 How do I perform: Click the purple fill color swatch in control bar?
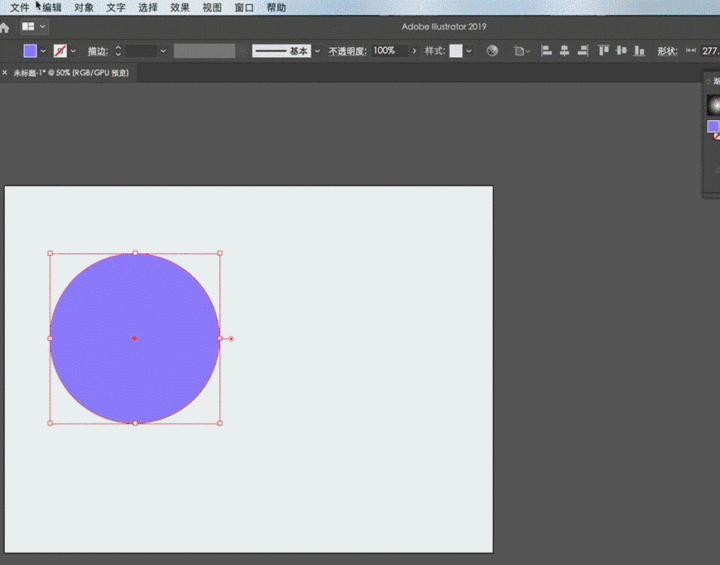[x=30, y=51]
